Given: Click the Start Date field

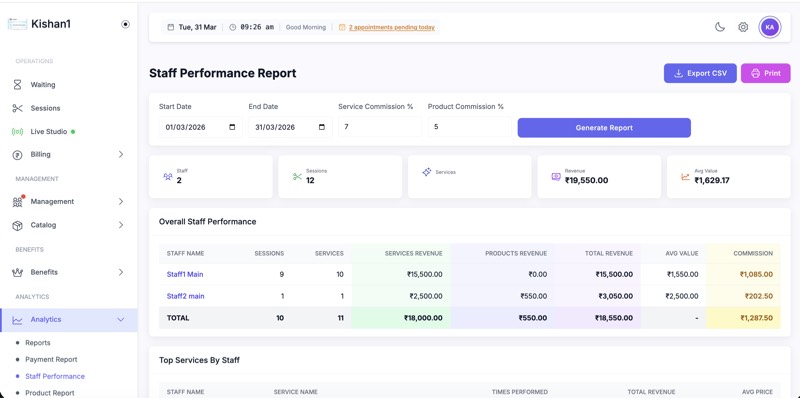Looking at the screenshot, I should (x=201, y=127).
